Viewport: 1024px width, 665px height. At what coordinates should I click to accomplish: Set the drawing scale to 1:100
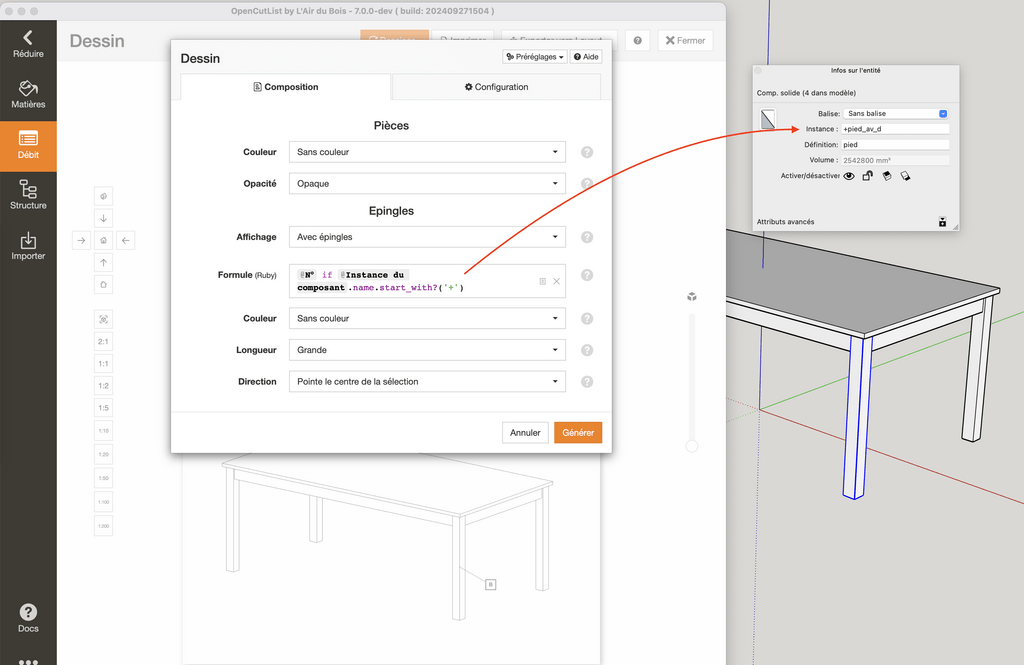click(103, 502)
